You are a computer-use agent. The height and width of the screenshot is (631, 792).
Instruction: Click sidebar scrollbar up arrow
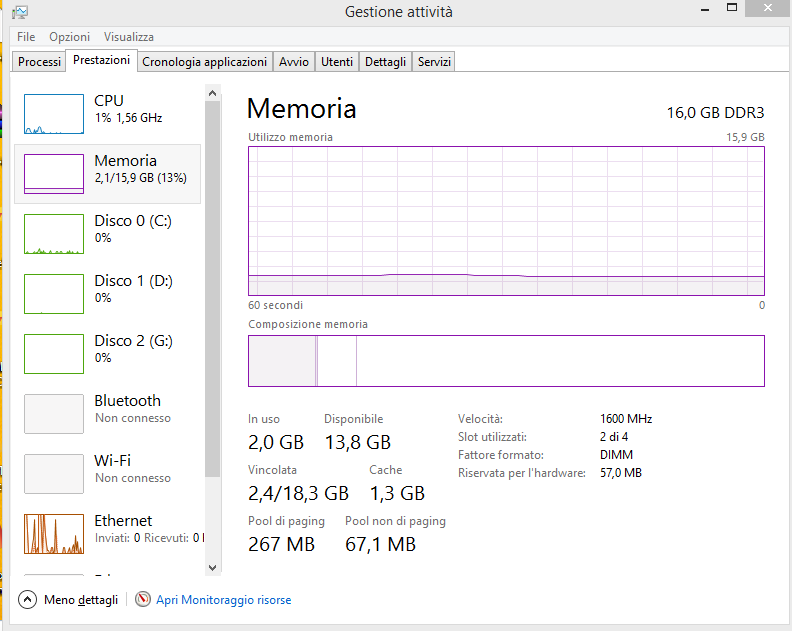click(x=213, y=93)
